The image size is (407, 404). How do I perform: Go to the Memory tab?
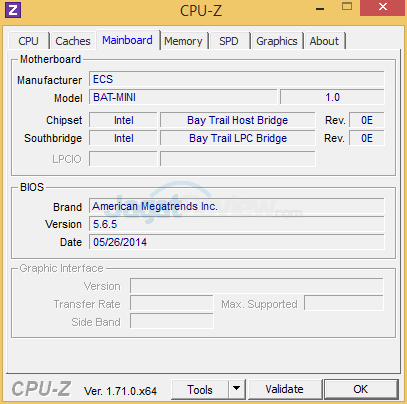(x=183, y=41)
